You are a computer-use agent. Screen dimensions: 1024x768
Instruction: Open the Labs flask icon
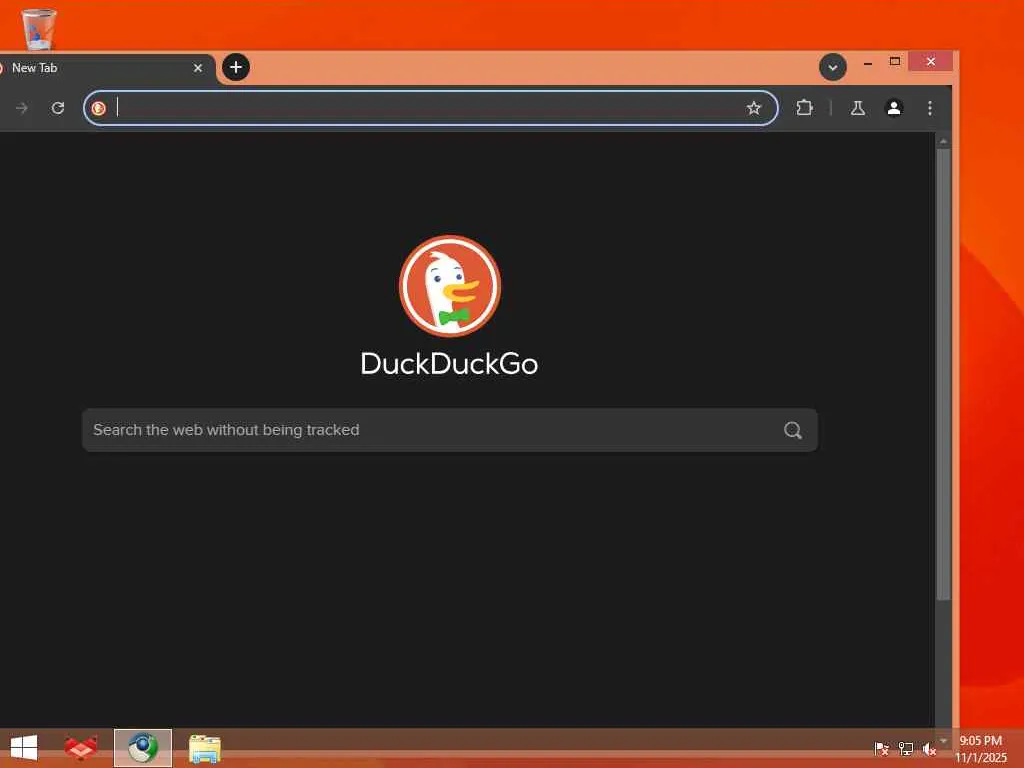click(x=857, y=108)
